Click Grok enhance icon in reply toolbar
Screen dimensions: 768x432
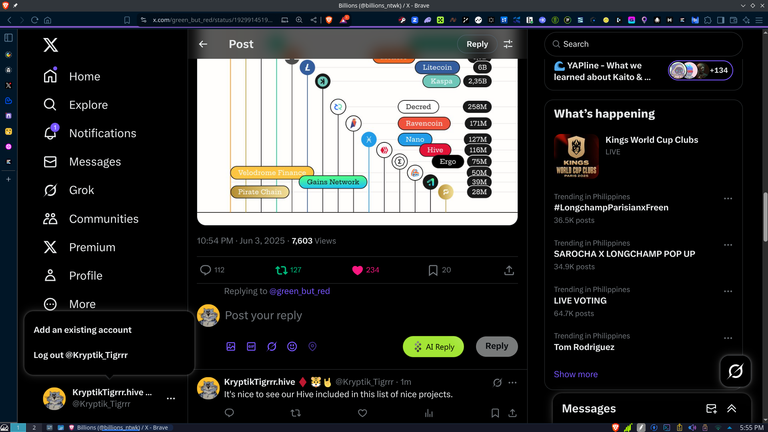271,346
